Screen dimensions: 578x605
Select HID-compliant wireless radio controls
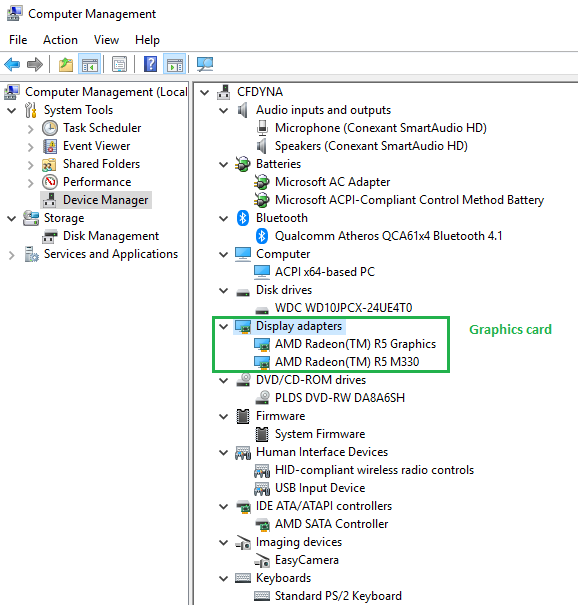[374, 470]
